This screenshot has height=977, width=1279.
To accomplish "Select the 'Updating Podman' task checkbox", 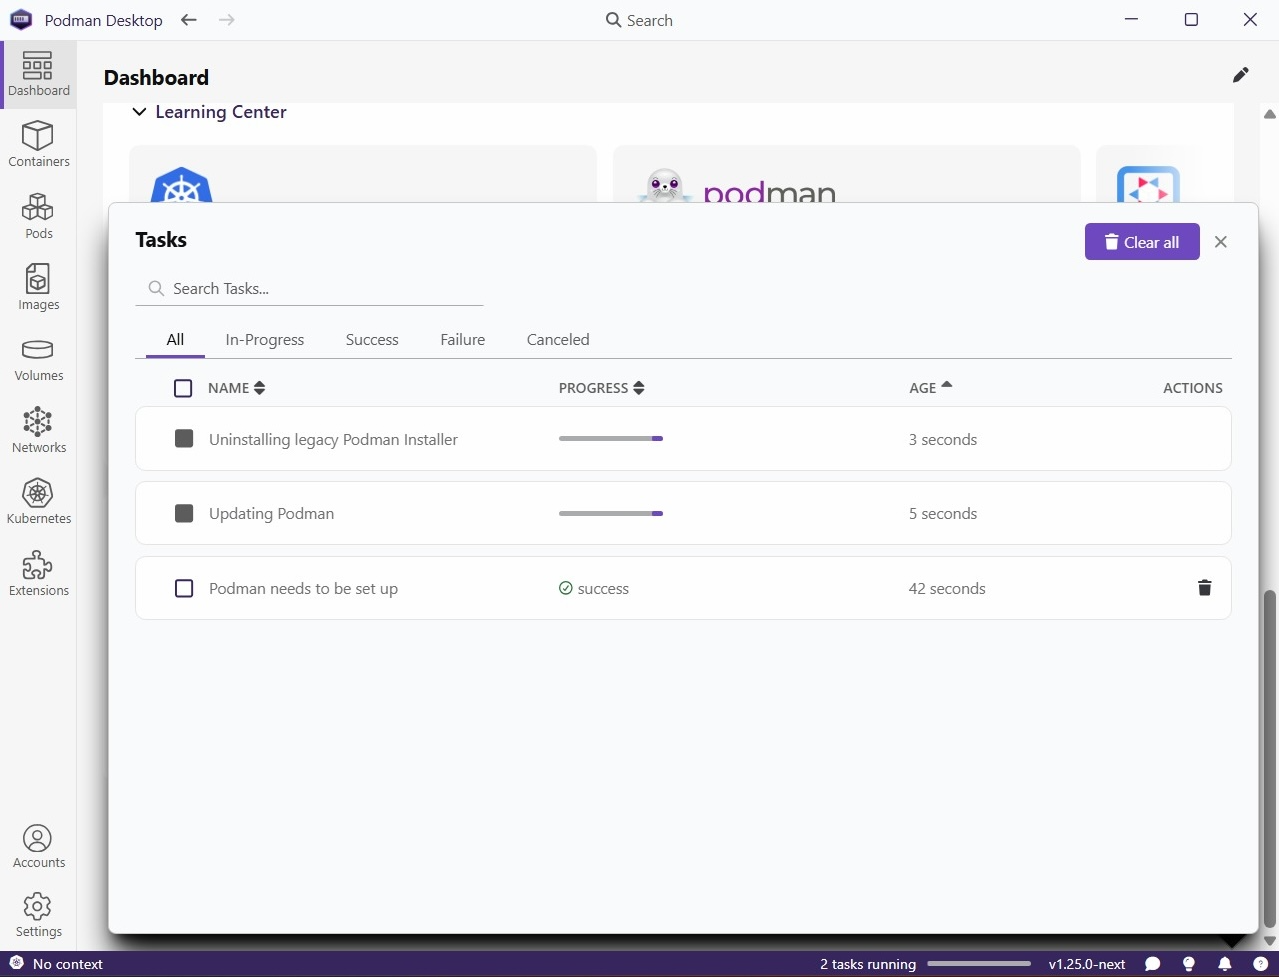I will coord(184,513).
